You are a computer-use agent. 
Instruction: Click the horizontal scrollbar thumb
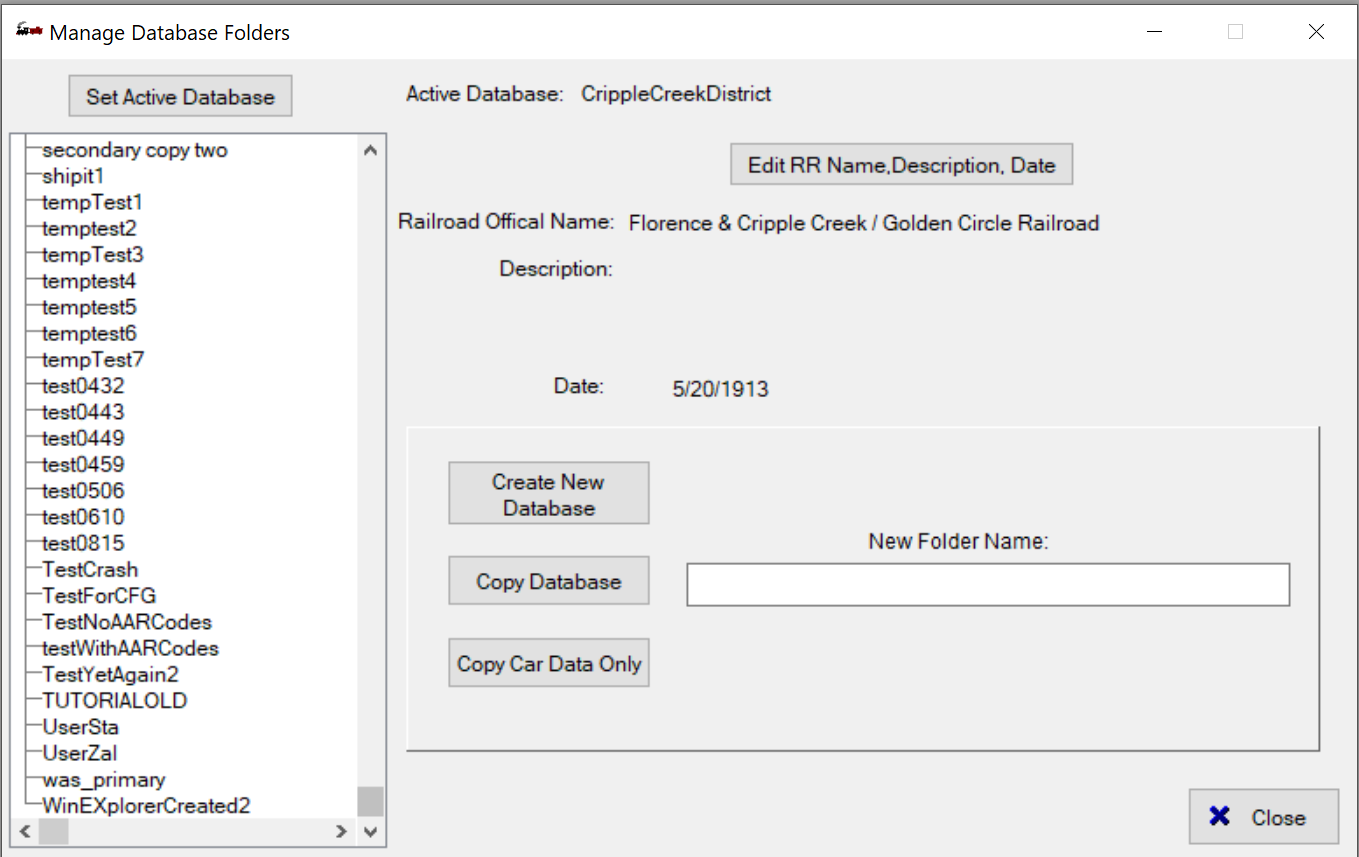point(53,831)
